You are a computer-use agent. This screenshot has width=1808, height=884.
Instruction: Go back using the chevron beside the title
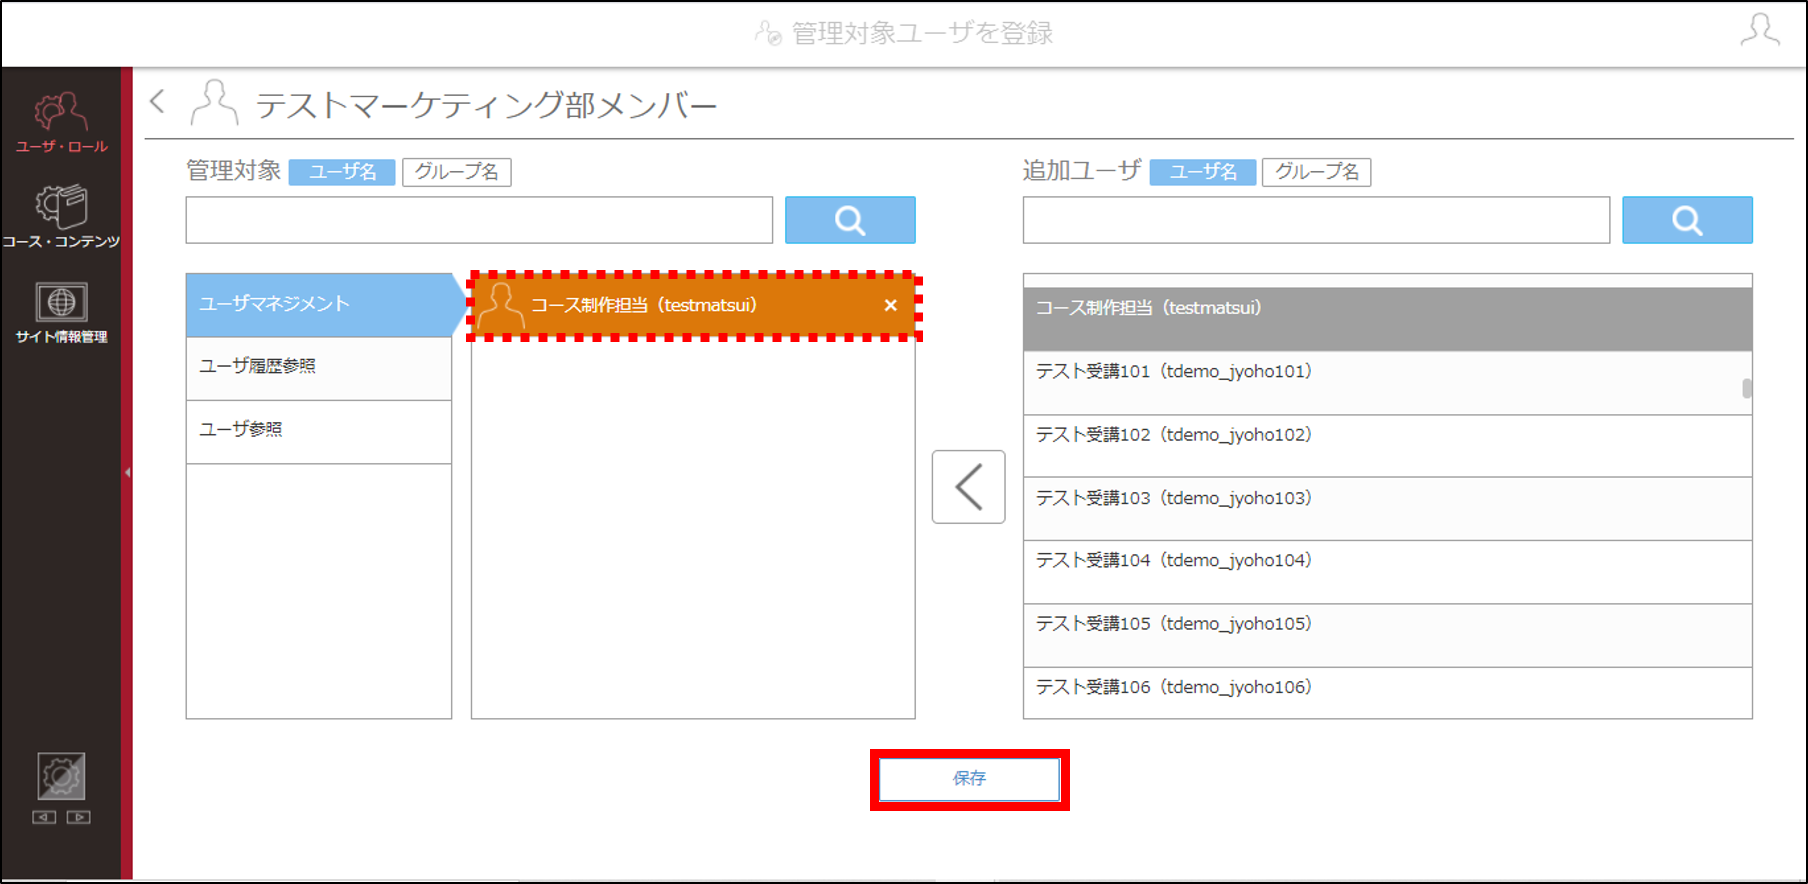point(157,101)
